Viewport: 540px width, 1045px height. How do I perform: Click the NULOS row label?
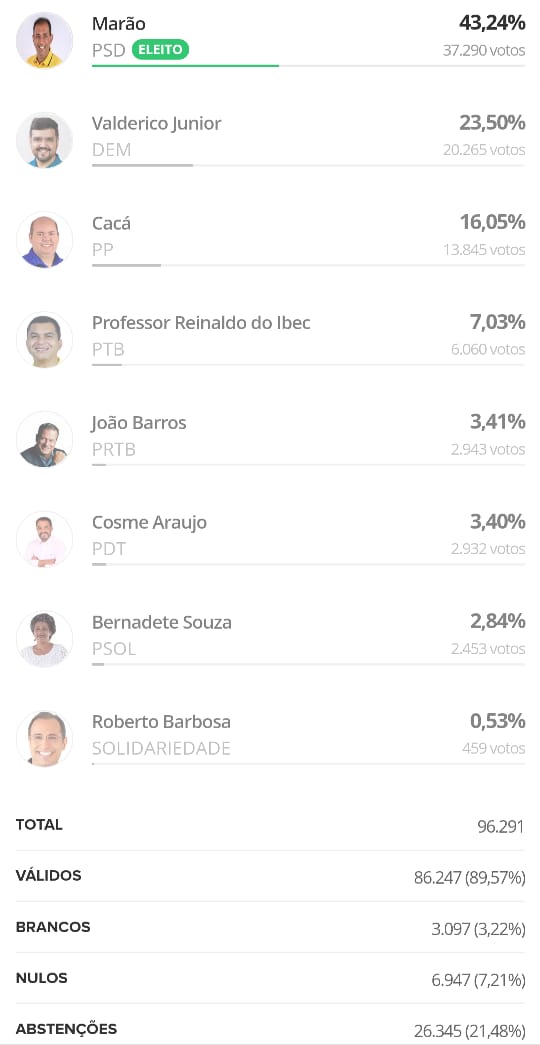tap(41, 978)
